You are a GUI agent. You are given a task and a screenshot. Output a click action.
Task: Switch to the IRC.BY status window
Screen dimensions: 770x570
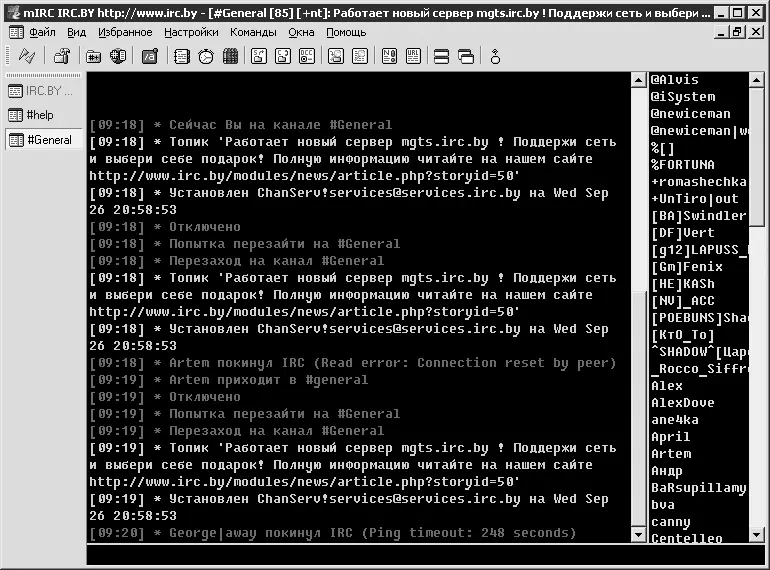point(43,91)
